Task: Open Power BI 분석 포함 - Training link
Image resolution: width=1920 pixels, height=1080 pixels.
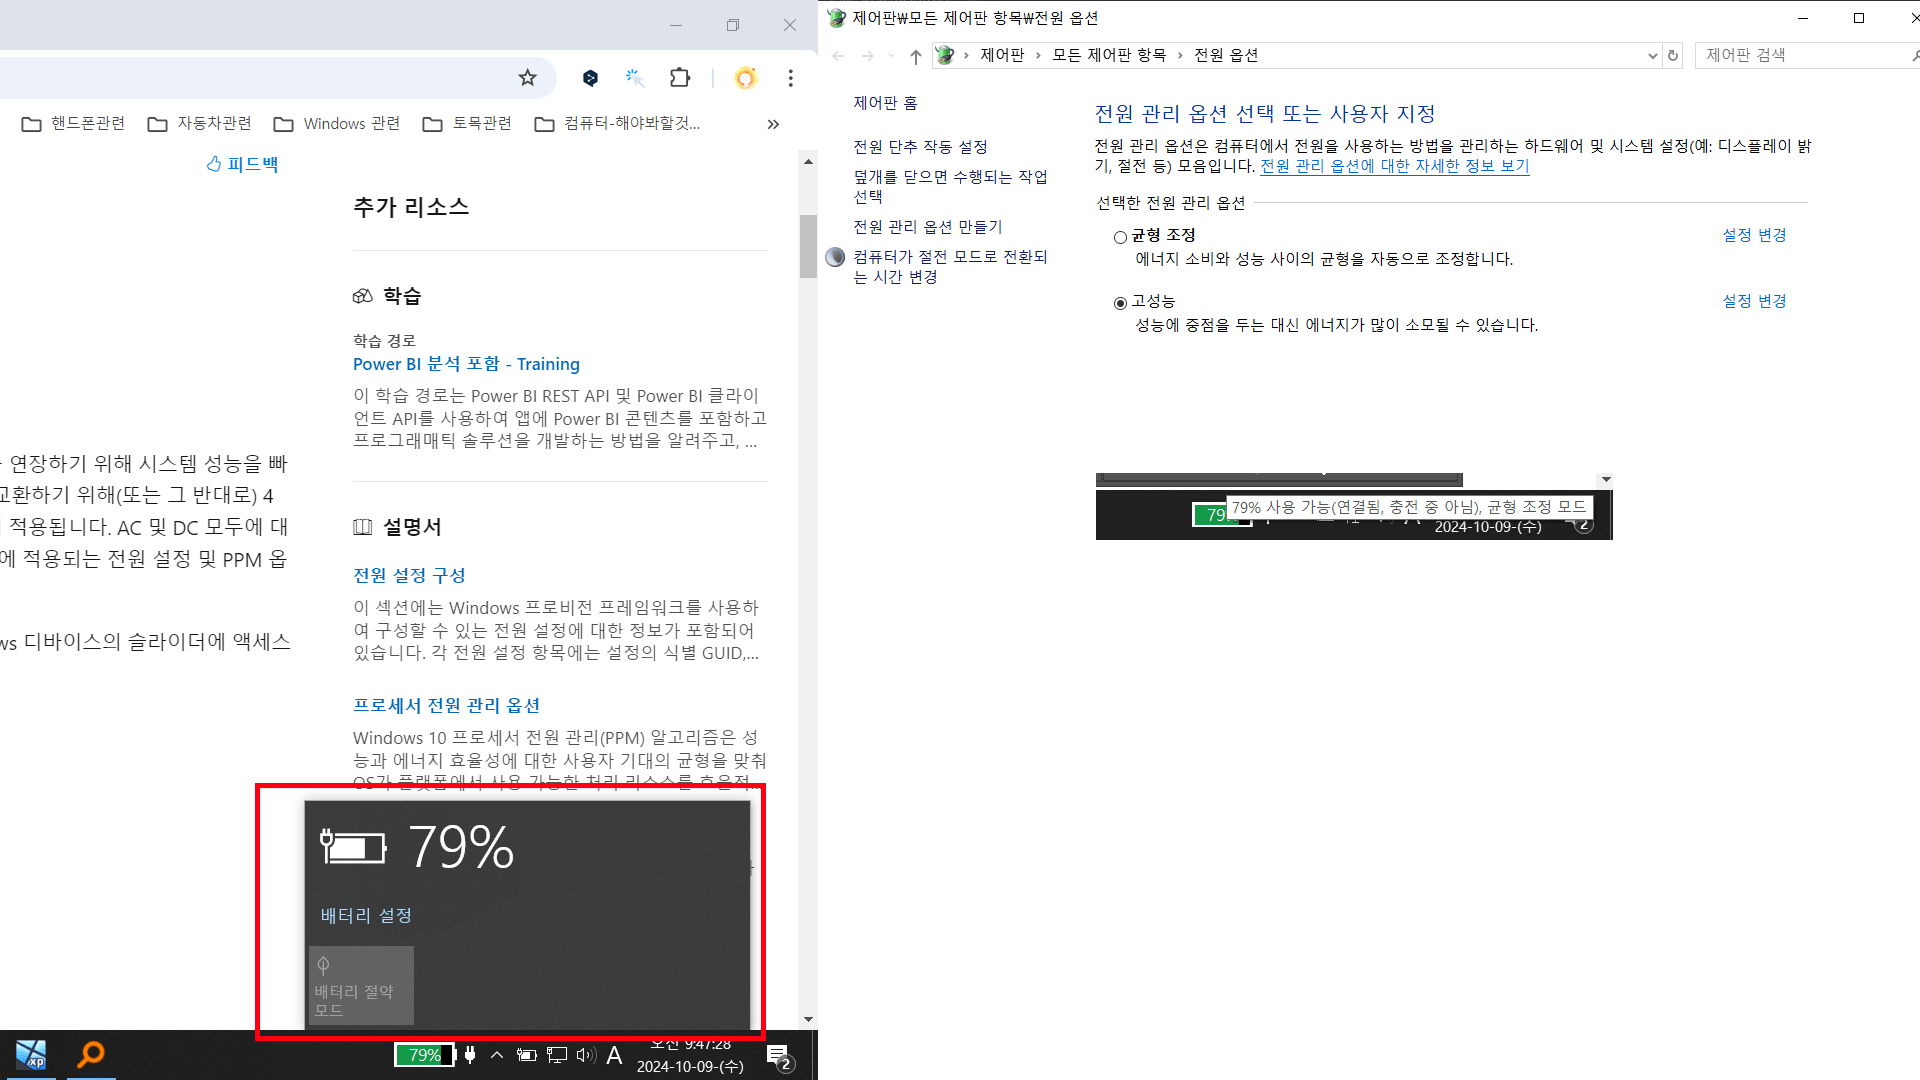Action: pos(466,364)
